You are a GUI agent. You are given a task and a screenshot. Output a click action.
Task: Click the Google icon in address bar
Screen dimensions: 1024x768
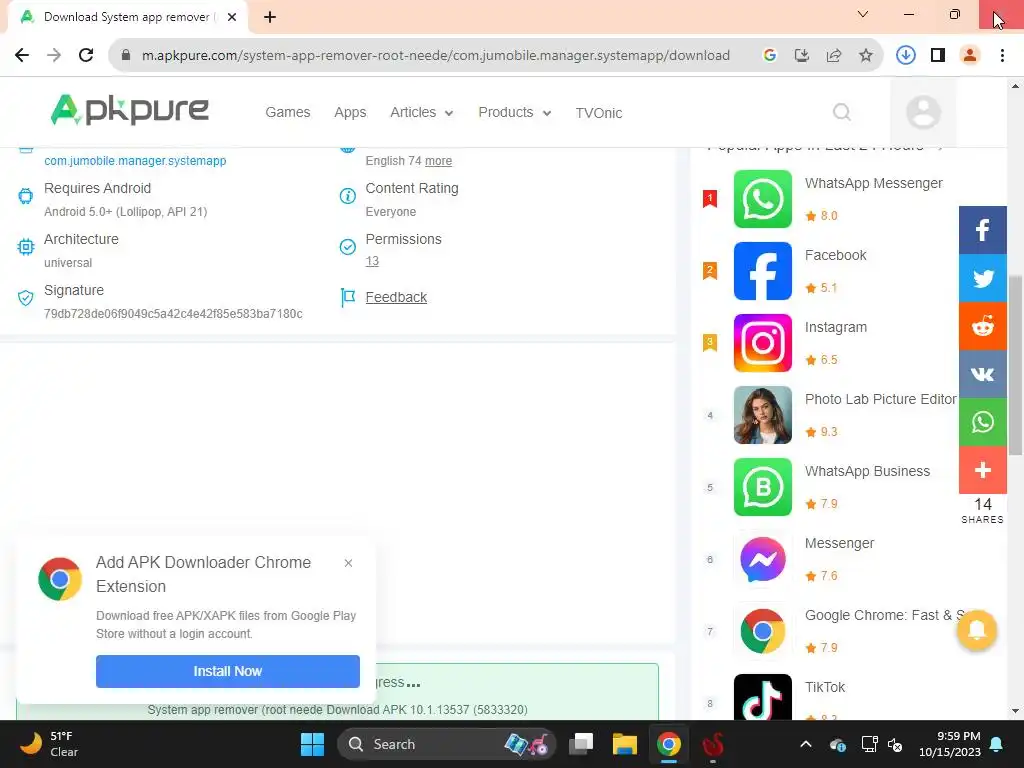(x=770, y=56)
